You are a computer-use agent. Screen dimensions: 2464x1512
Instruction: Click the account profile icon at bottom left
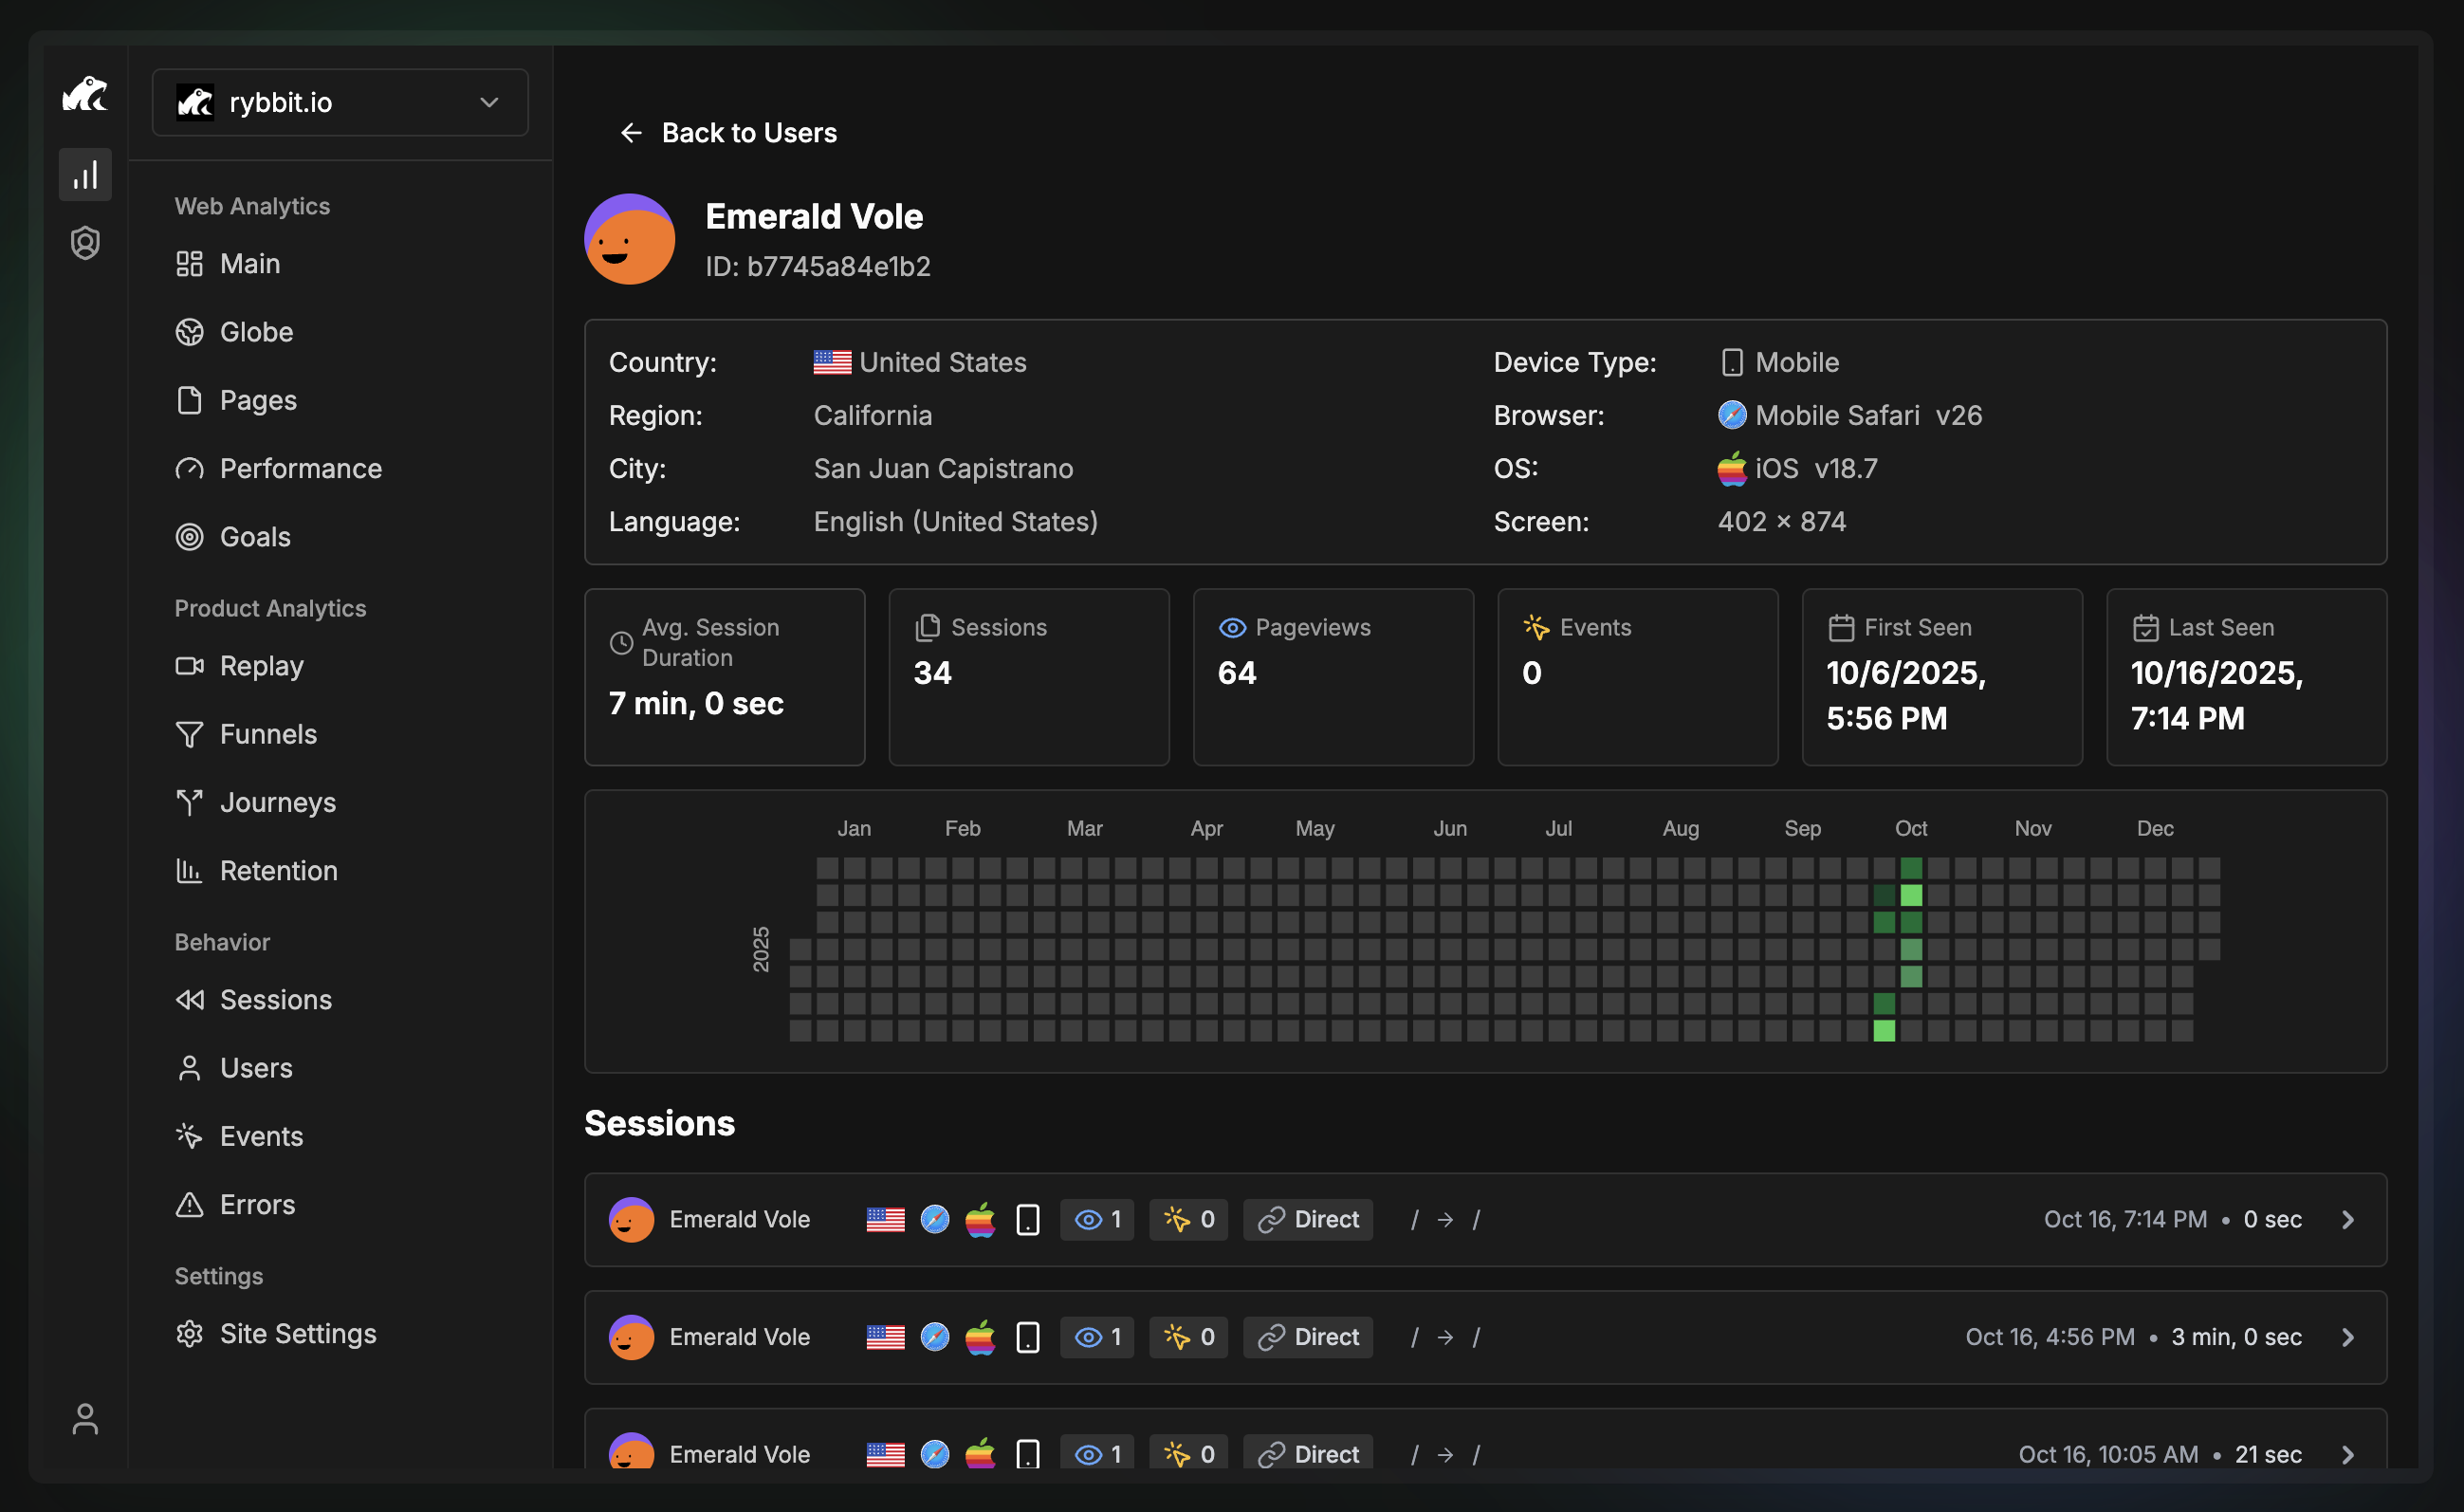[85, 1418]
